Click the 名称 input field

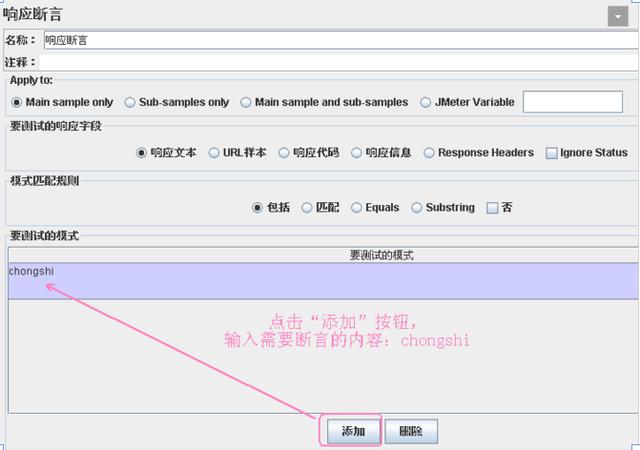(x=341, y=40)
